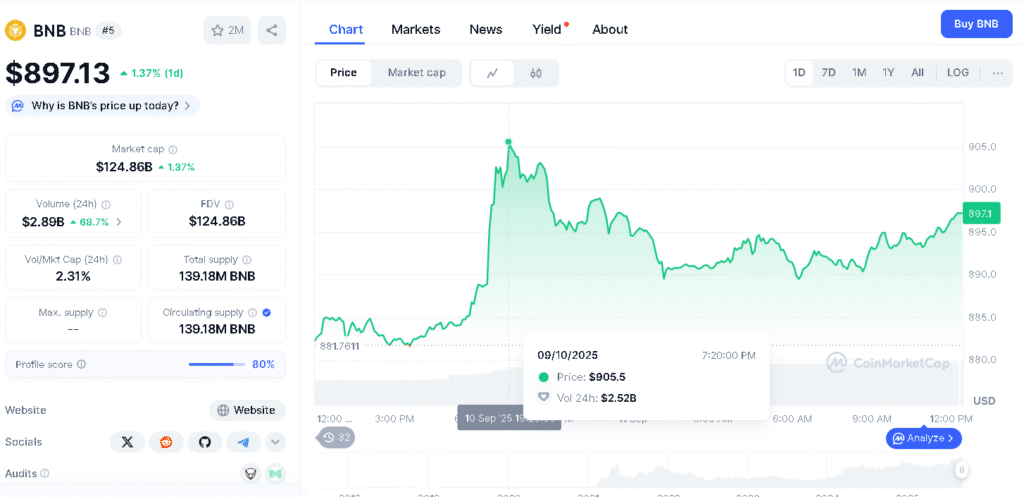Click the Website link button
1024x497 pixels.
[246, 410]
